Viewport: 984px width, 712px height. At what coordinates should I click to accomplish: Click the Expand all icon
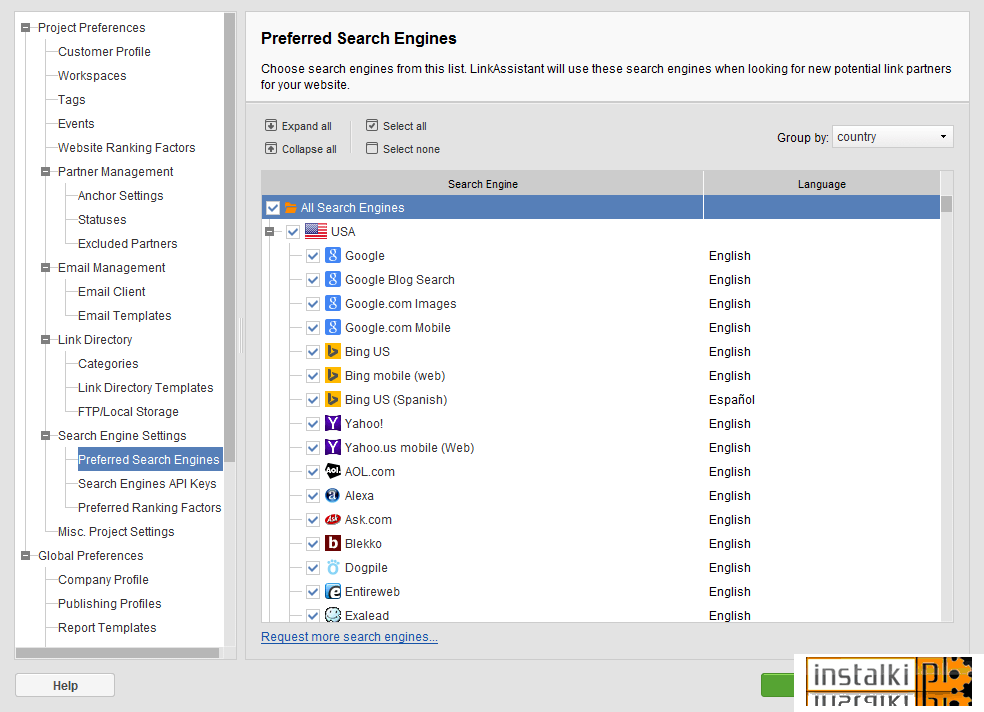click(271, 125)
